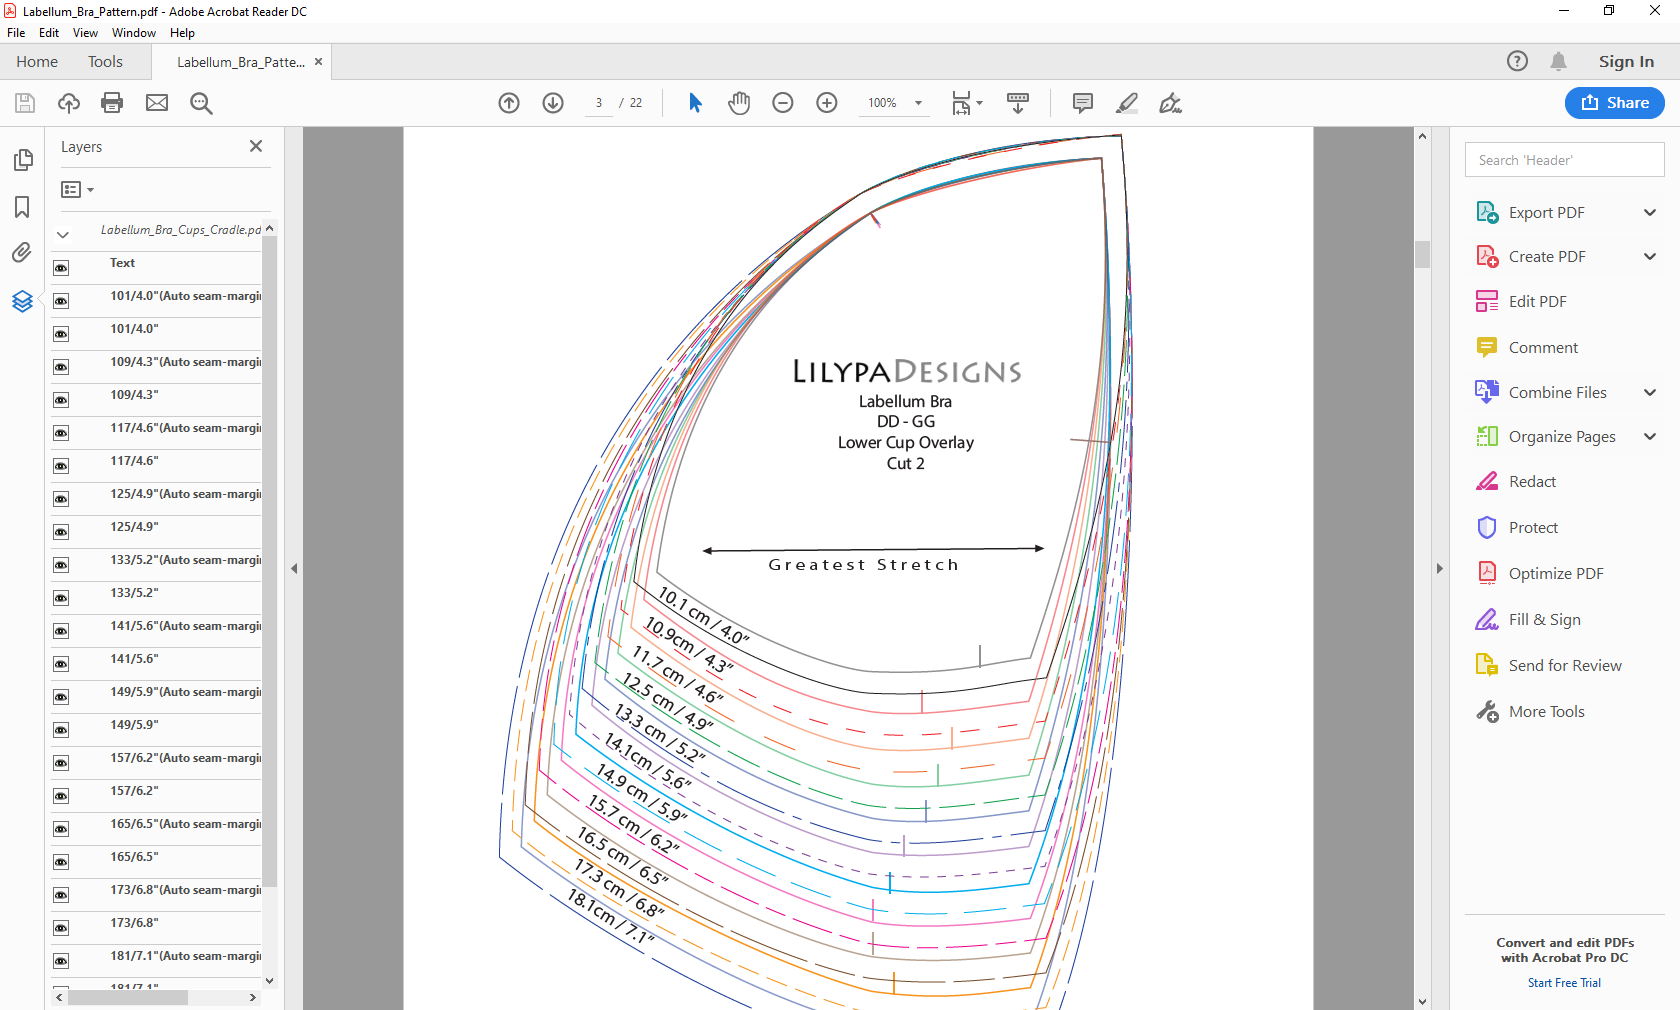1680x1010 pixels.
Task: Collapse the right tools pane arrow
Action: pyautogui.click(x=1440, y=568)
